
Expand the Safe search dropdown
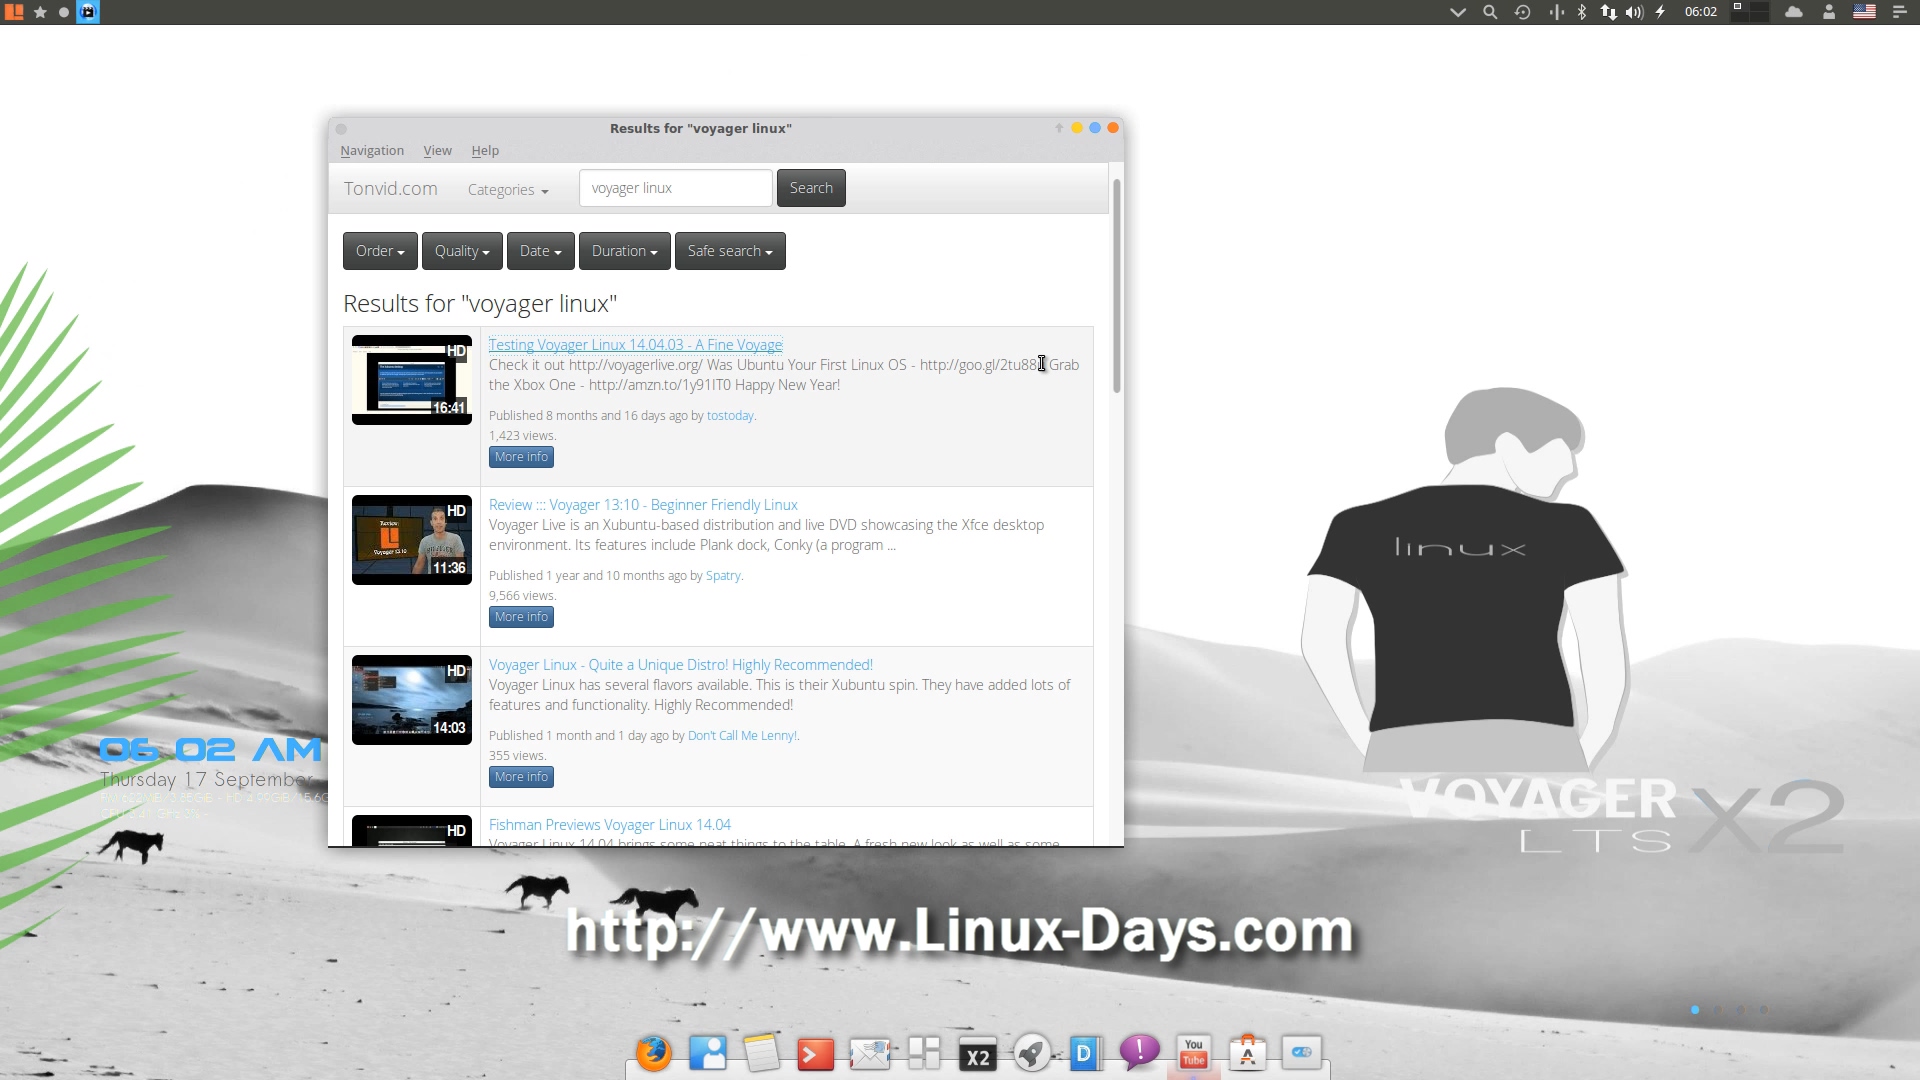click(730, 251)
